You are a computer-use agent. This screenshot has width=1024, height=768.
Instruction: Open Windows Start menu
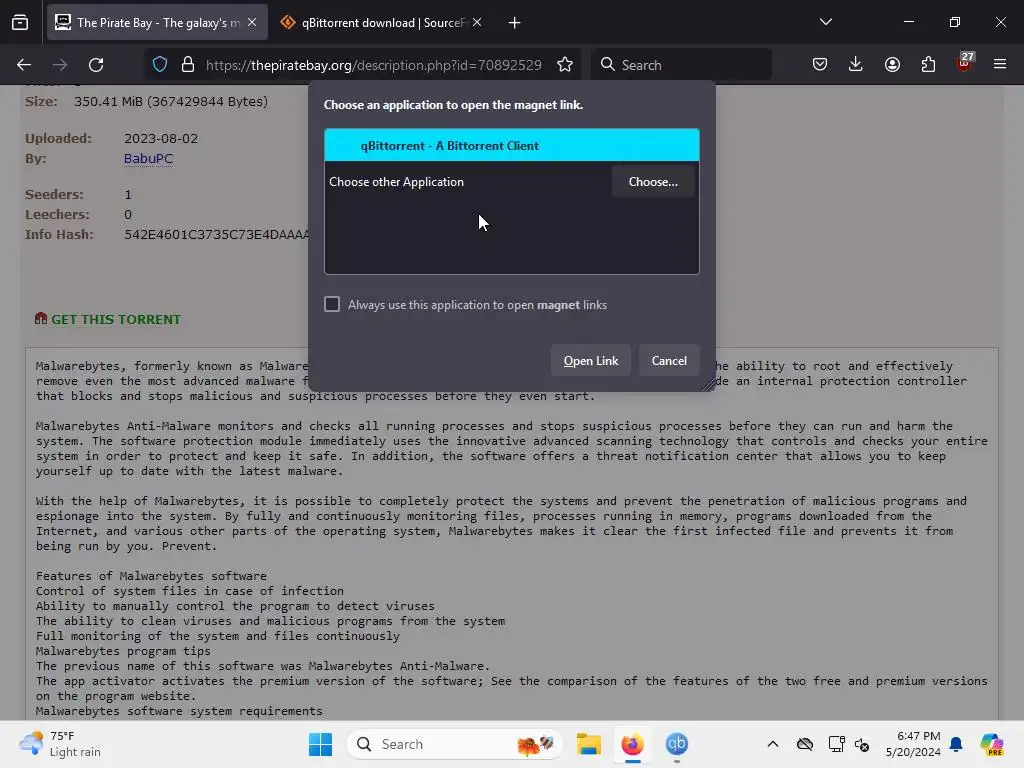click(320, 744)
